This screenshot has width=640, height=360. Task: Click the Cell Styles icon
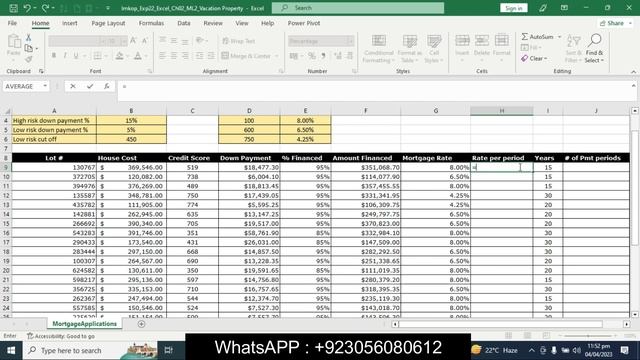coord(434,41)
